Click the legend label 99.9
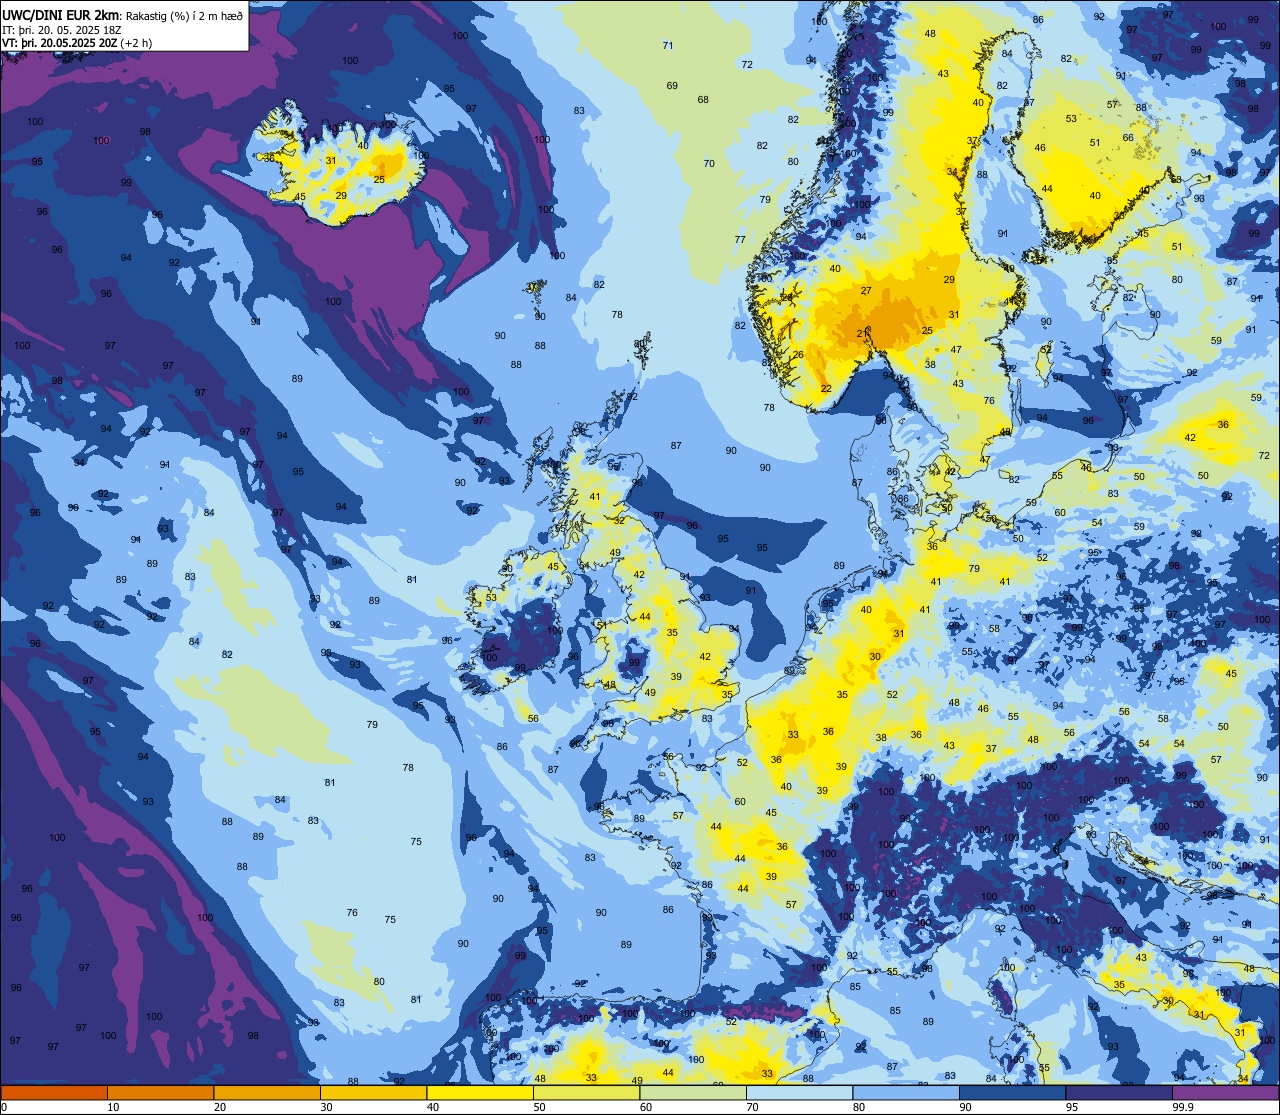This screenshot has height=1115, width=1280. (1184, 1107)
